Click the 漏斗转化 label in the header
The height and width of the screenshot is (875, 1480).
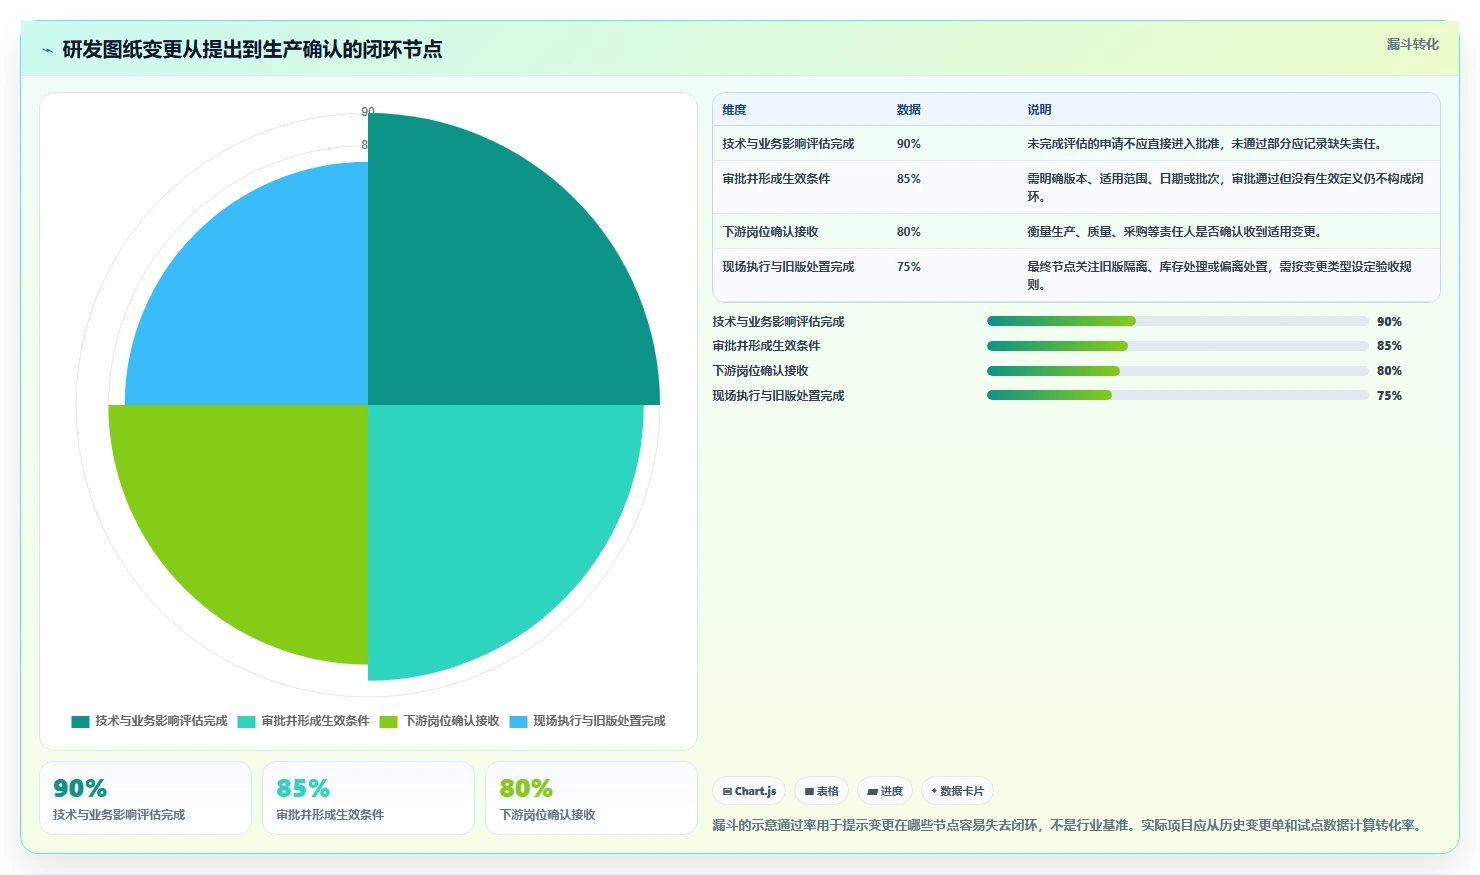pyautogui.click(x=1412, y=44)
